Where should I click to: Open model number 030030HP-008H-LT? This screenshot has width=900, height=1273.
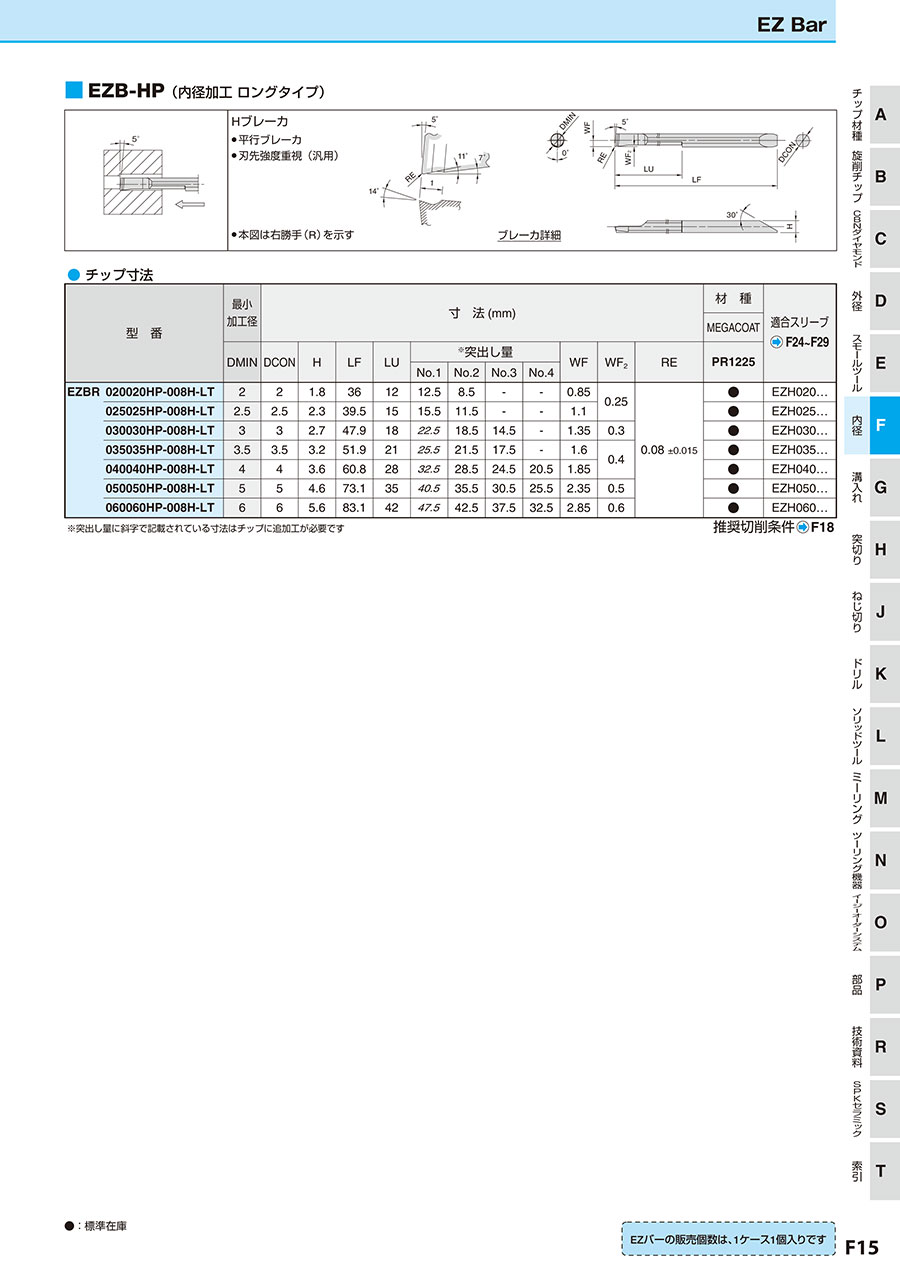160,431
